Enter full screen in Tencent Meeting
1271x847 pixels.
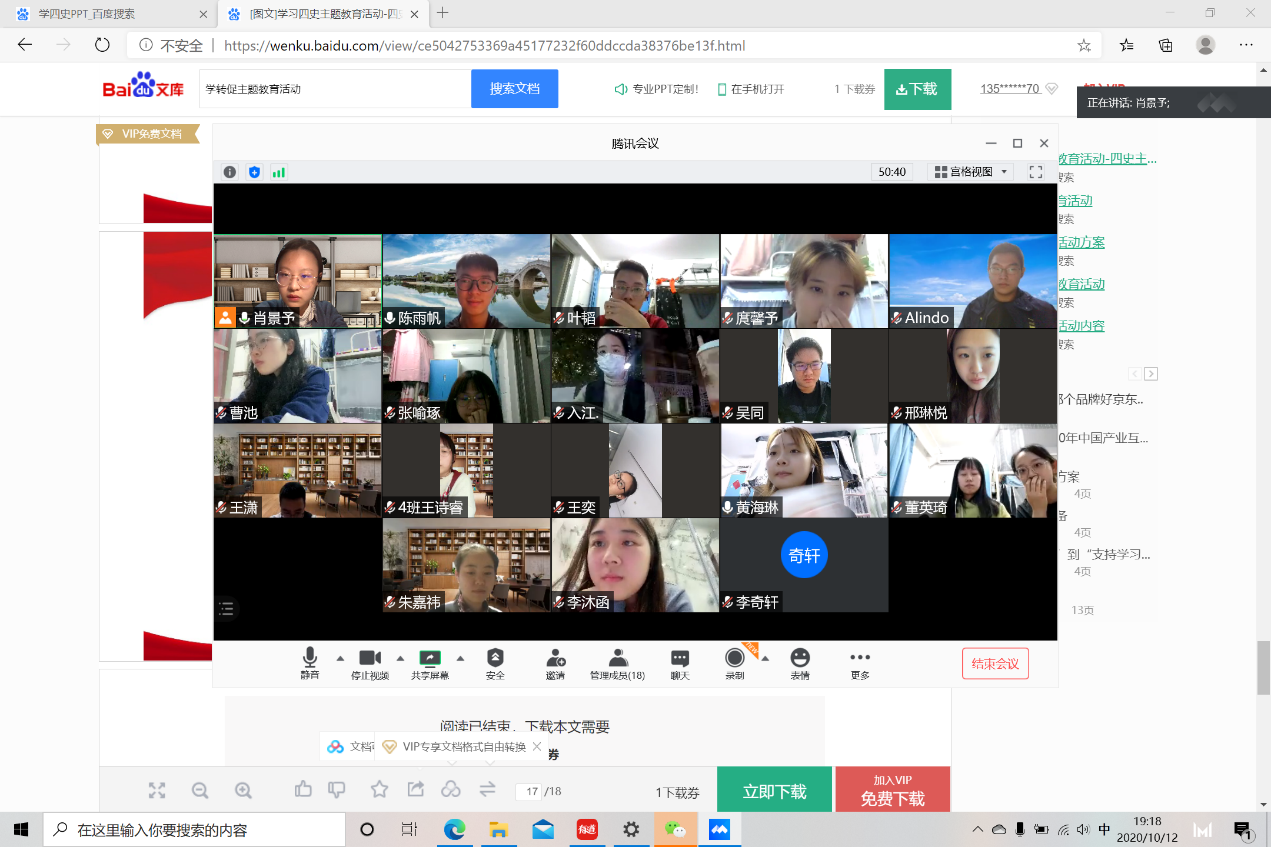(1036, 172)
